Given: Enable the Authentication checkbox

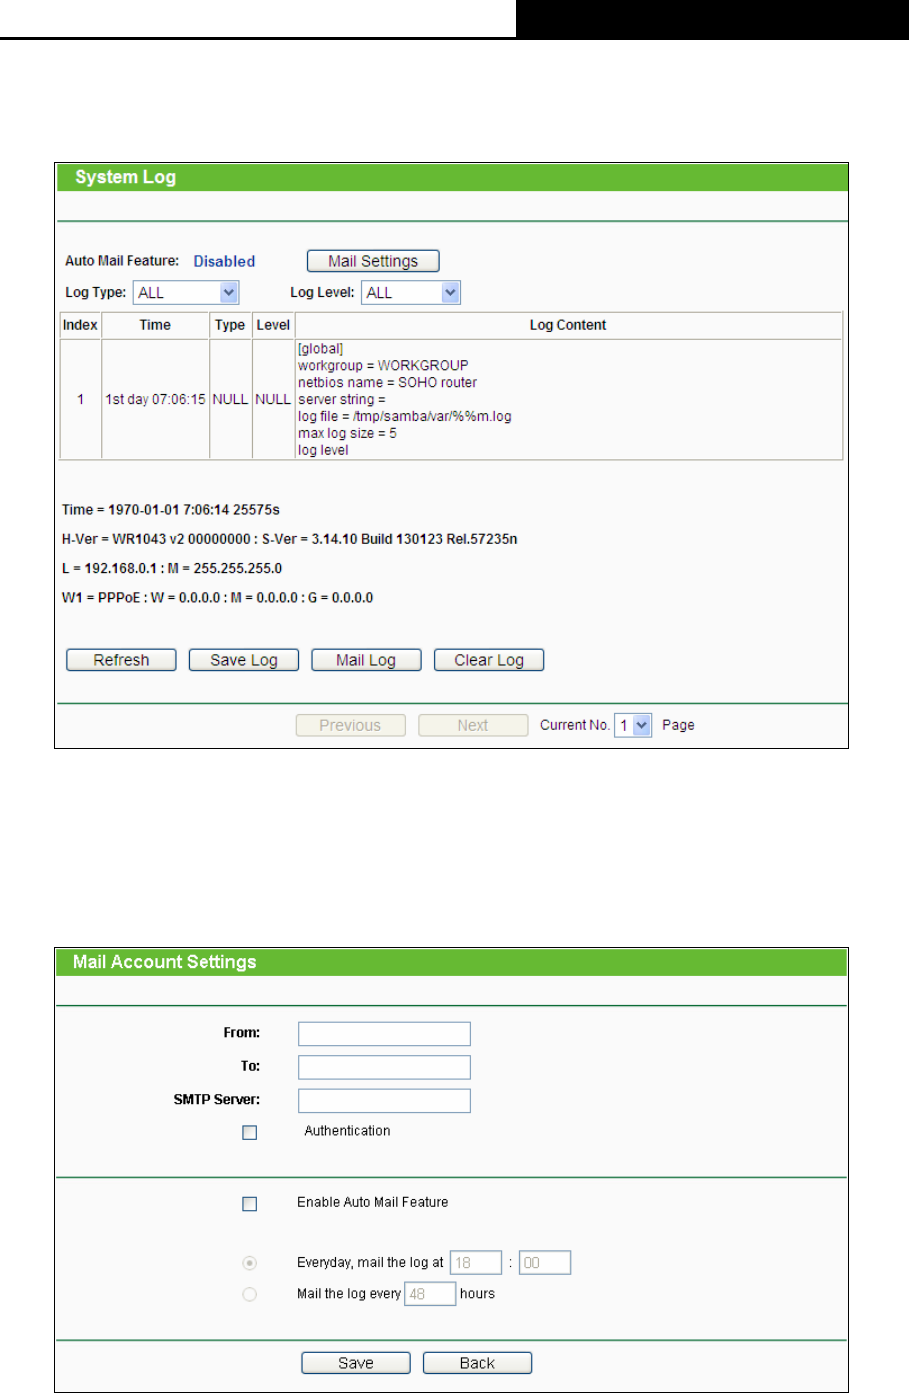Looking at the screenshot, I should (250, 1132).
